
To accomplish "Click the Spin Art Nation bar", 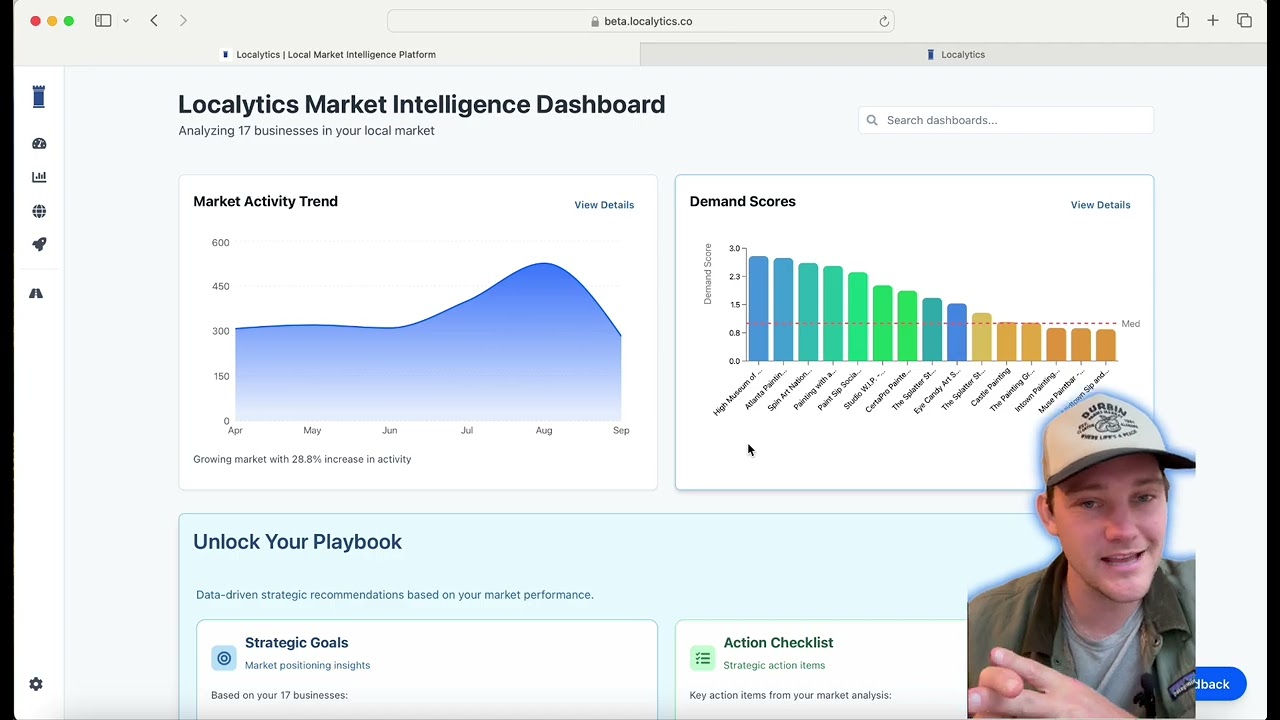I will (x=808, y=312).
